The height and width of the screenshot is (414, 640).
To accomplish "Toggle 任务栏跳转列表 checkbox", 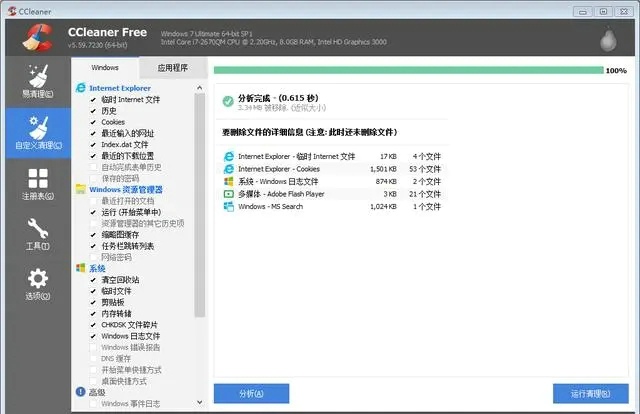I will [93, 246].
